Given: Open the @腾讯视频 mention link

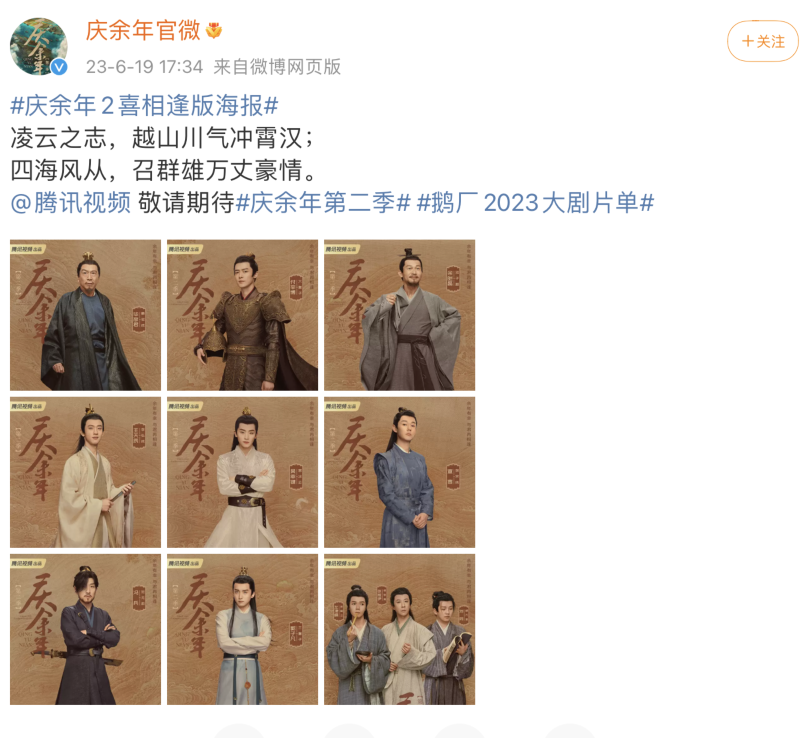Looking at the screenshot, I should 71,203.
